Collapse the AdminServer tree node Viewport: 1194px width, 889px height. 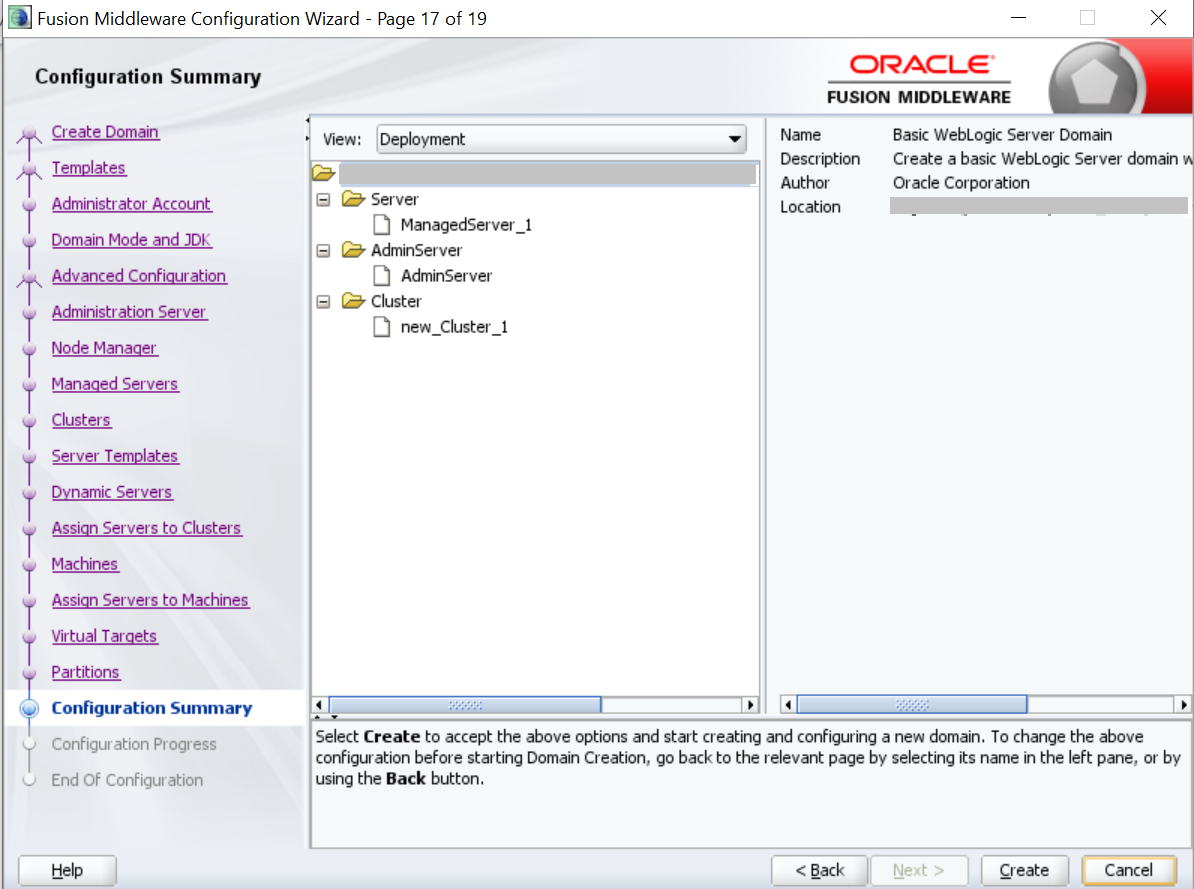(x=324, y=251)
